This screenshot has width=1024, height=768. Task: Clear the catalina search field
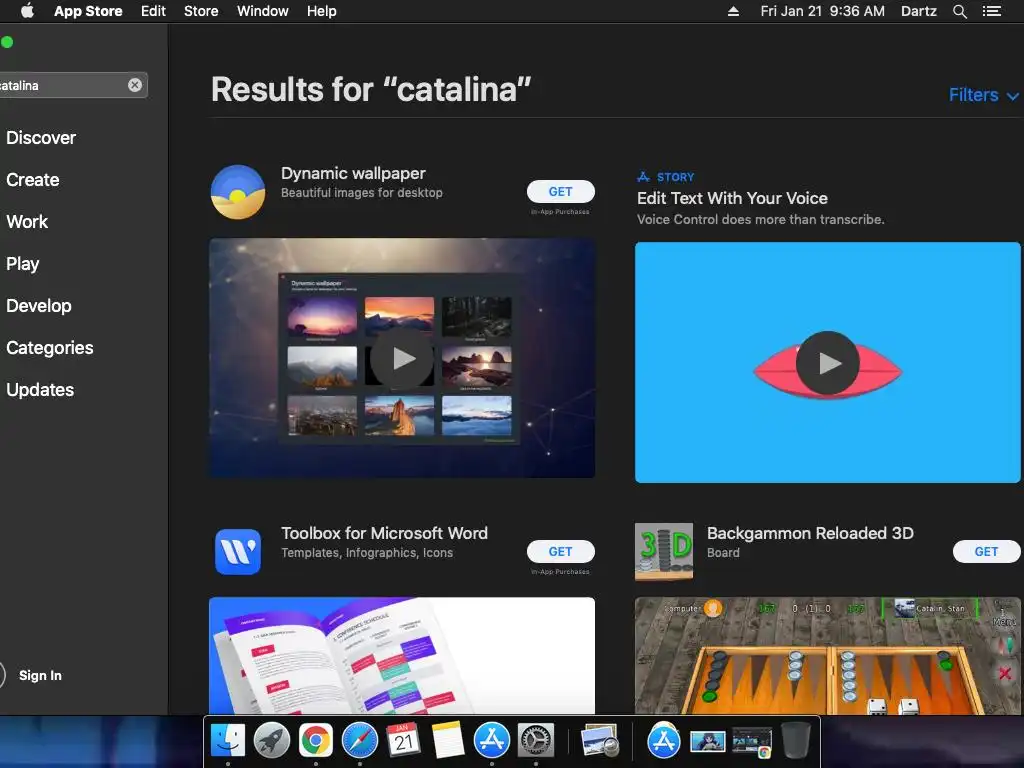click(135, 85)
